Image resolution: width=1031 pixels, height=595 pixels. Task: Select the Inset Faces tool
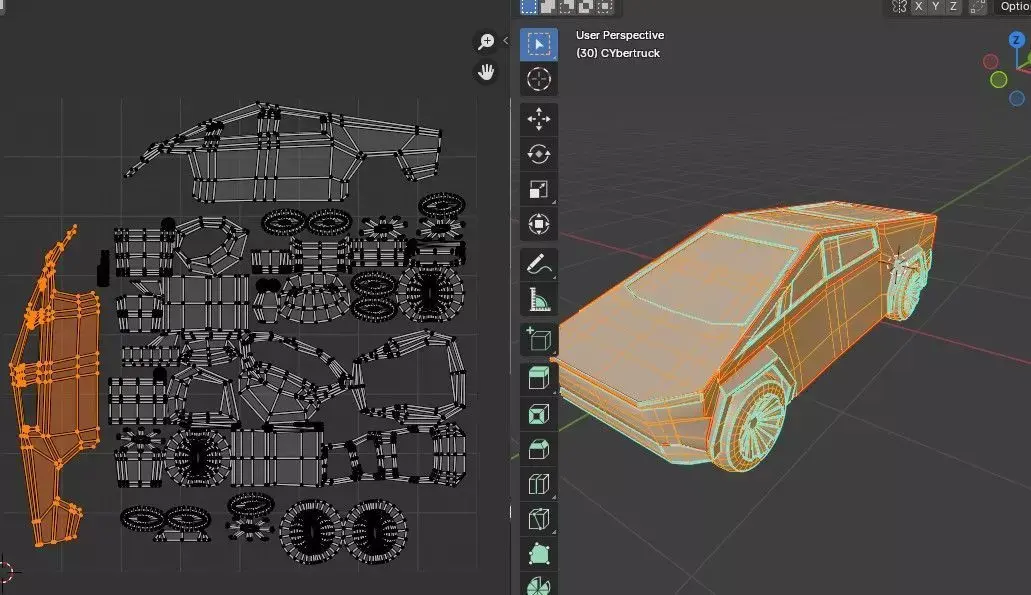coord(539,414)
